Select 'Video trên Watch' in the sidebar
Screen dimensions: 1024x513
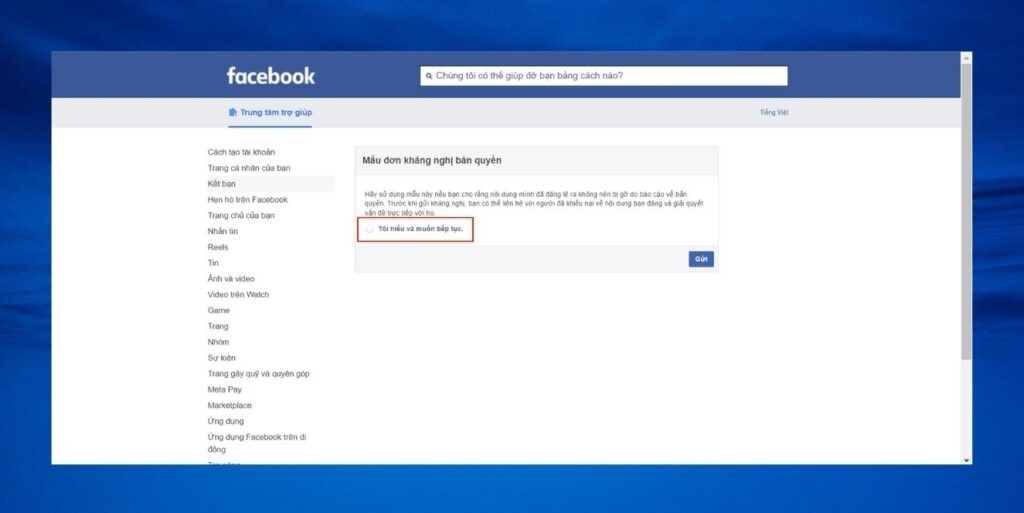(x=238, y=295)
